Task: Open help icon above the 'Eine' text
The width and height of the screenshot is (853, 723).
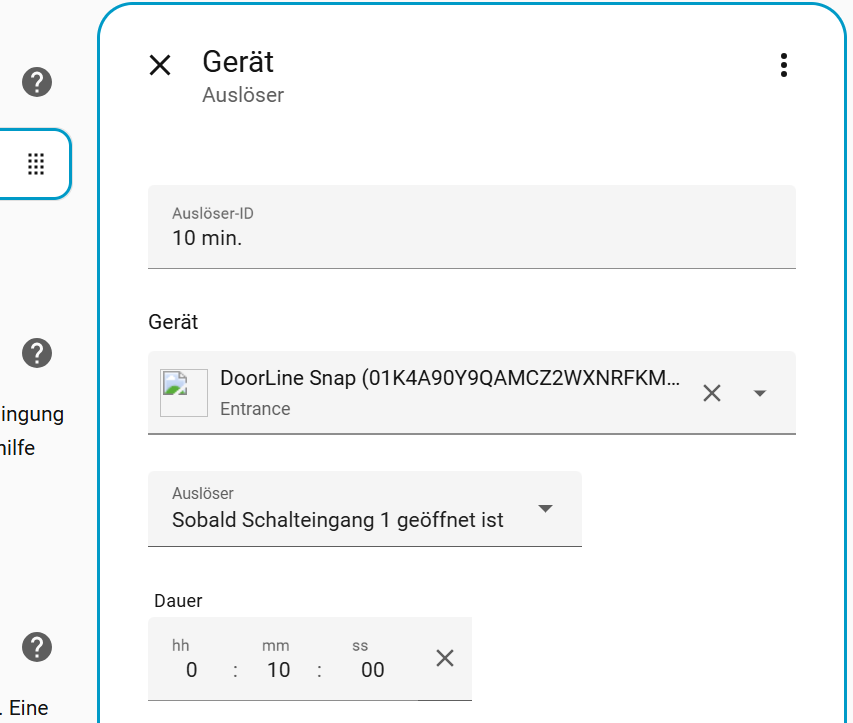Action: (x=37, y=645)
